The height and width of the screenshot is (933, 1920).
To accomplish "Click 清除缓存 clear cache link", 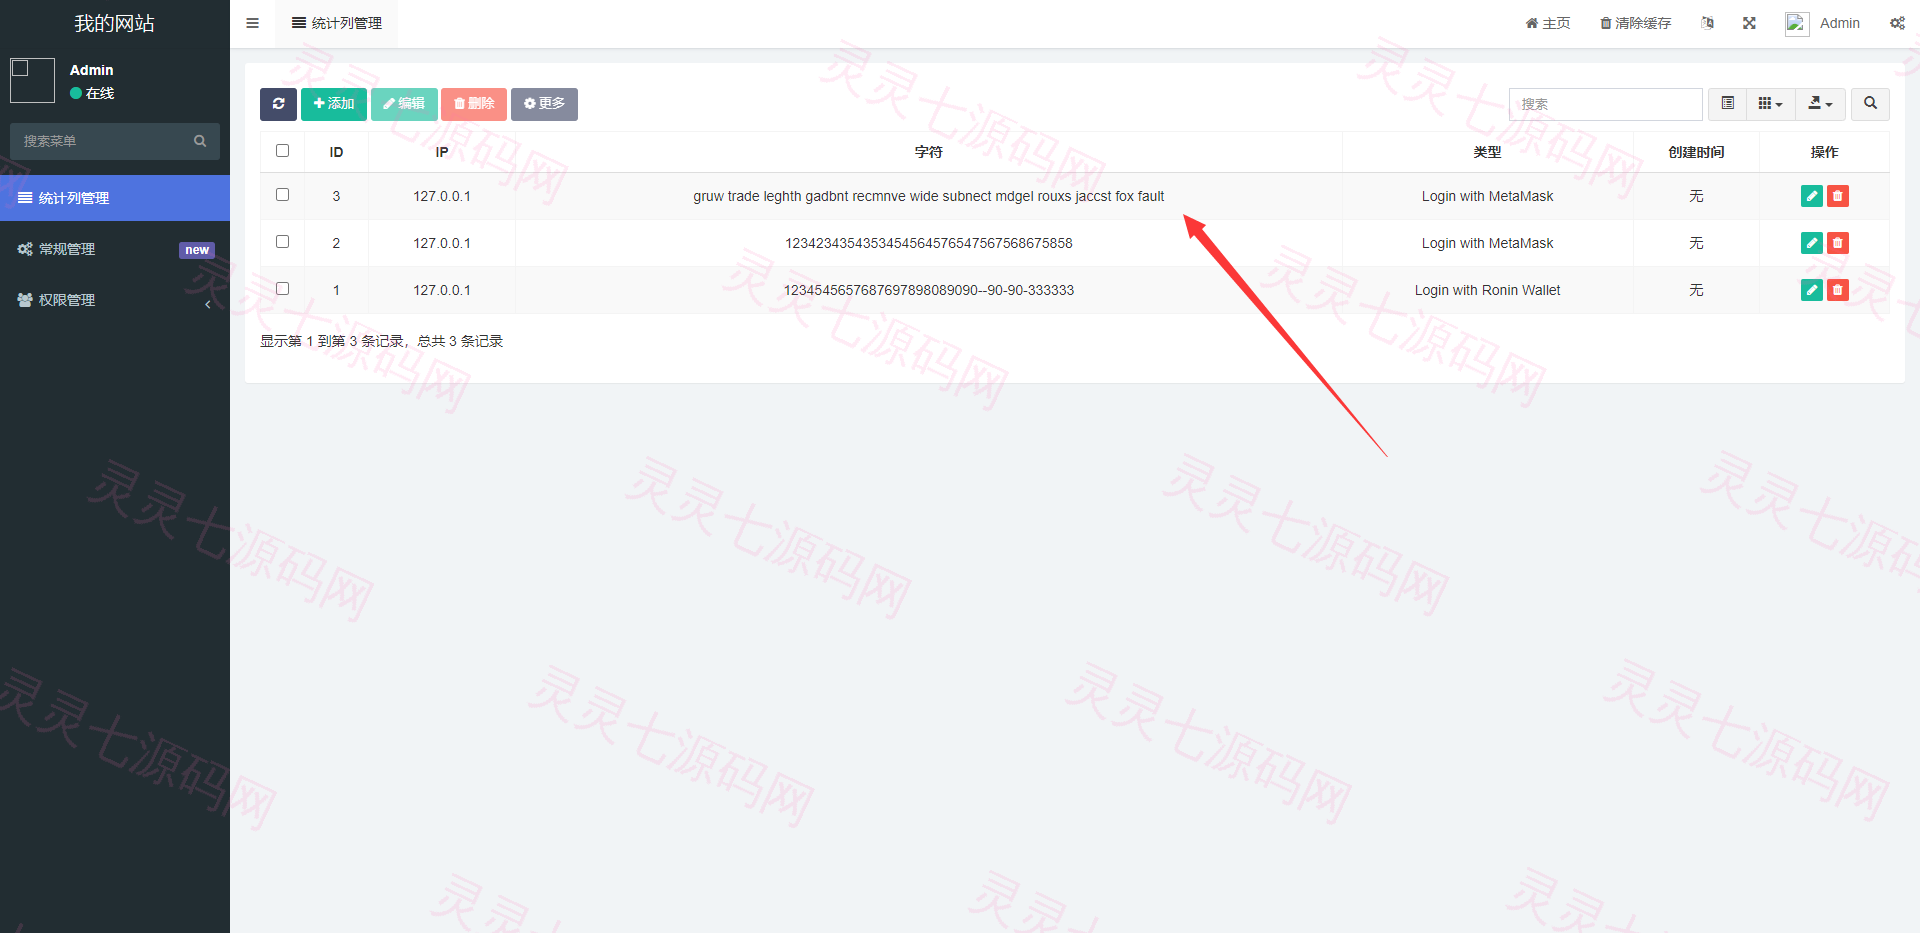I will (x=1635, y=23).
